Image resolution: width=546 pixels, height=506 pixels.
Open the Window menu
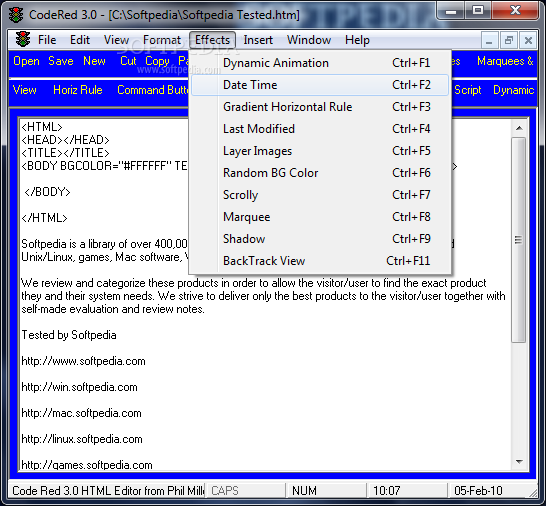coord(309,40)
